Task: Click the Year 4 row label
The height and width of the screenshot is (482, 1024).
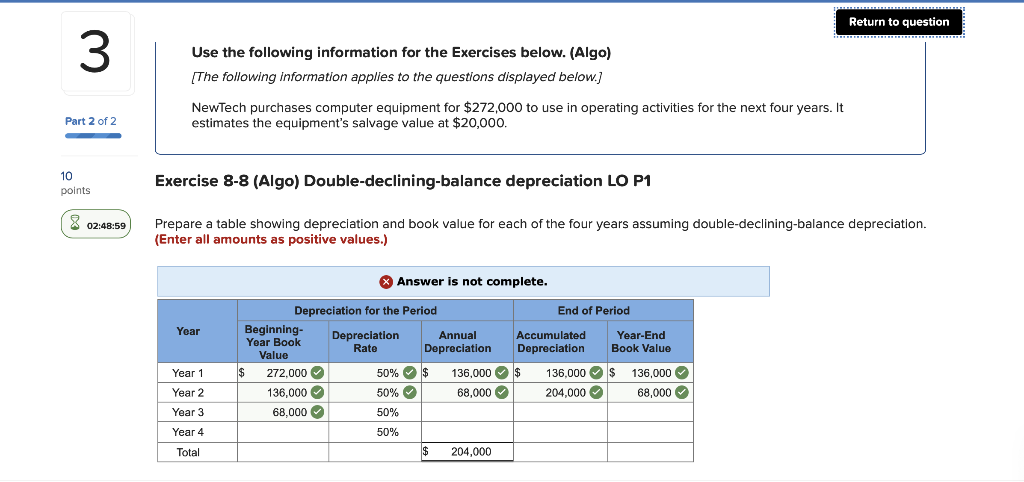Action: pos(187,432)
